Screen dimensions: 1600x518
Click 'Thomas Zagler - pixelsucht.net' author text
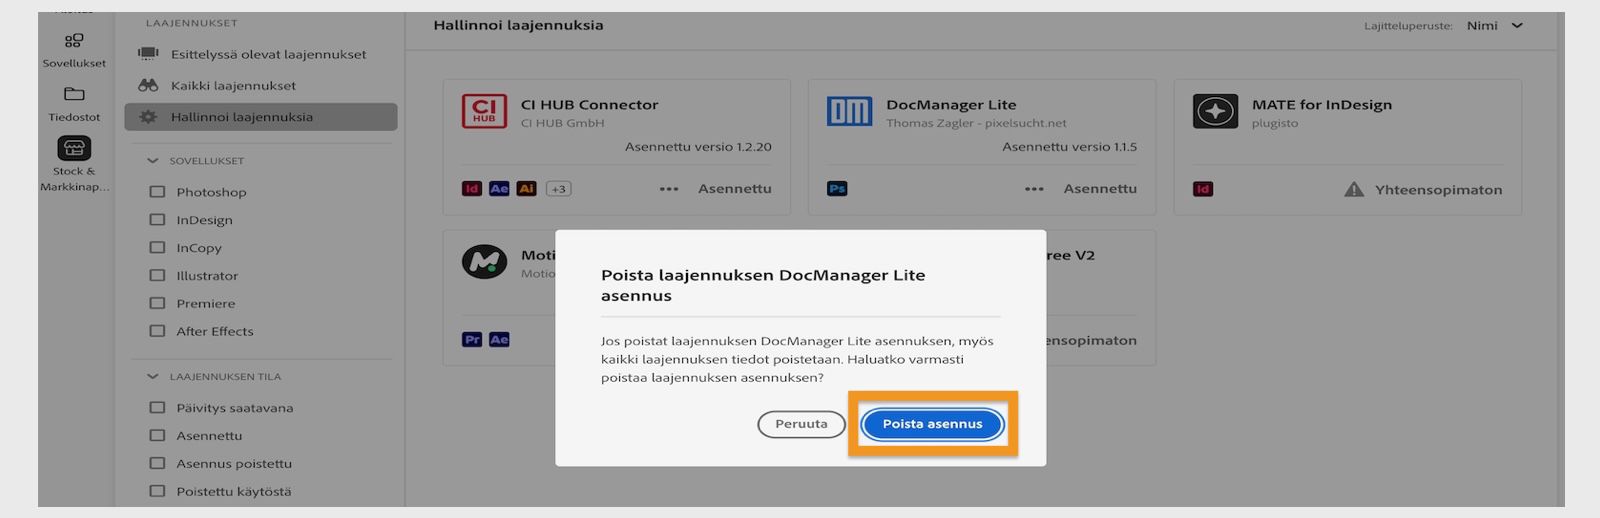click(976, 124)
